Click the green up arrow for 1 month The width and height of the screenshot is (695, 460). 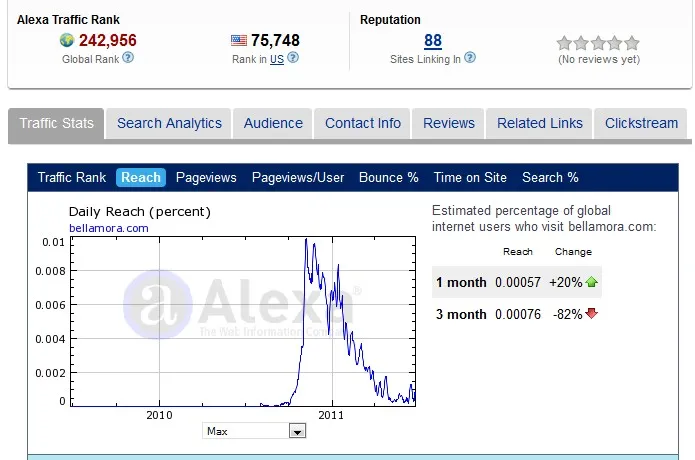pos(592,281)
